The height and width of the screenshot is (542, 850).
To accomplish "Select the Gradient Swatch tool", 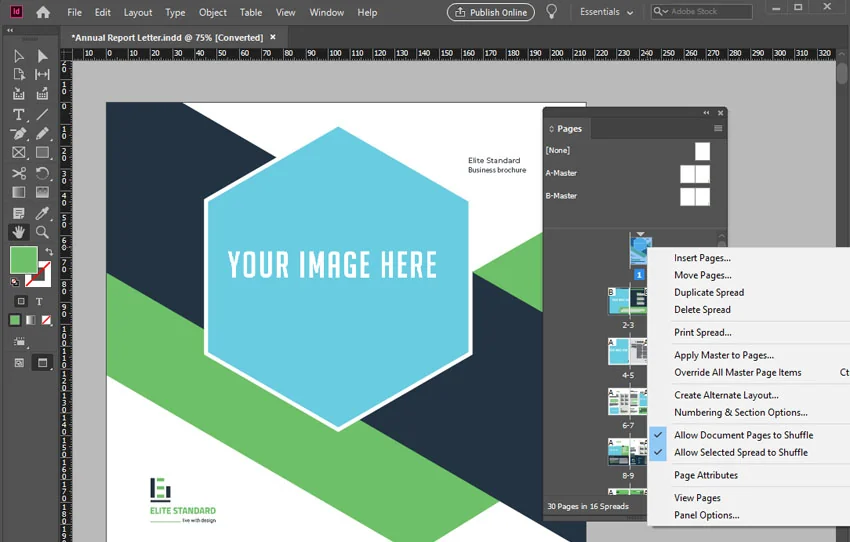I will click(18, 192).
